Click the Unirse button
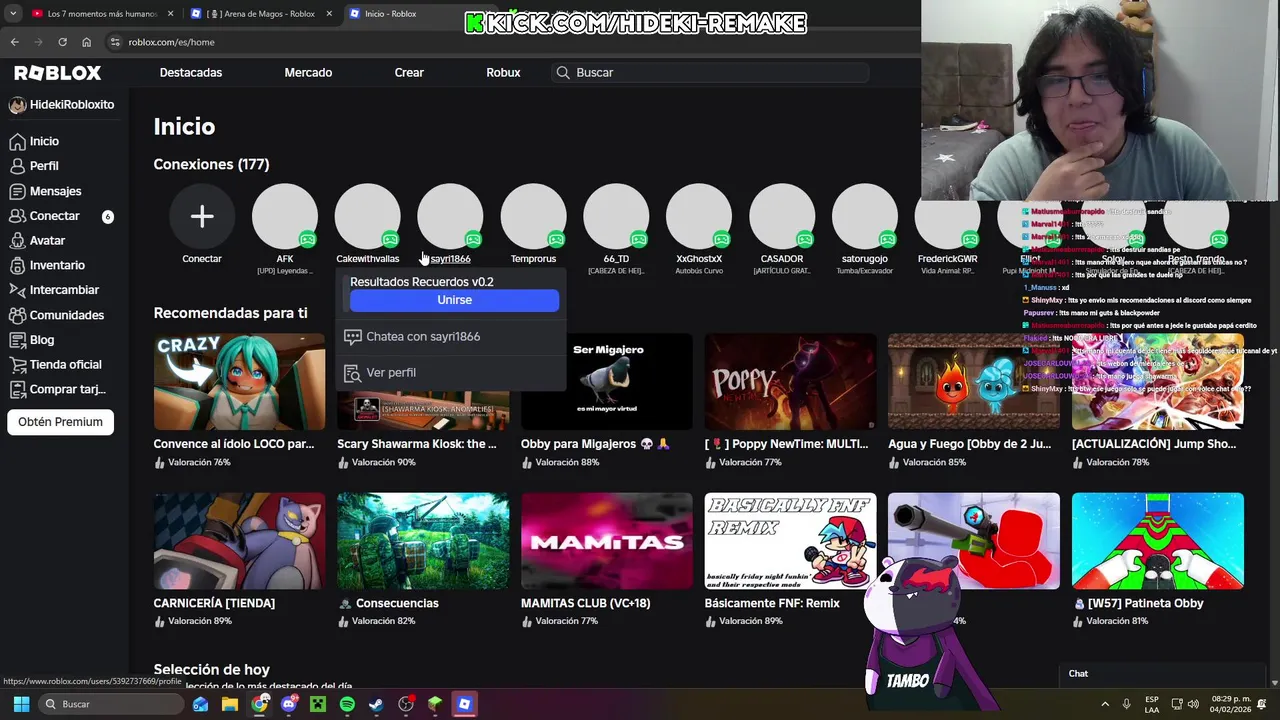Image resolution: width=1280 pixels, height=720 pixels. (x=454, y=300)
